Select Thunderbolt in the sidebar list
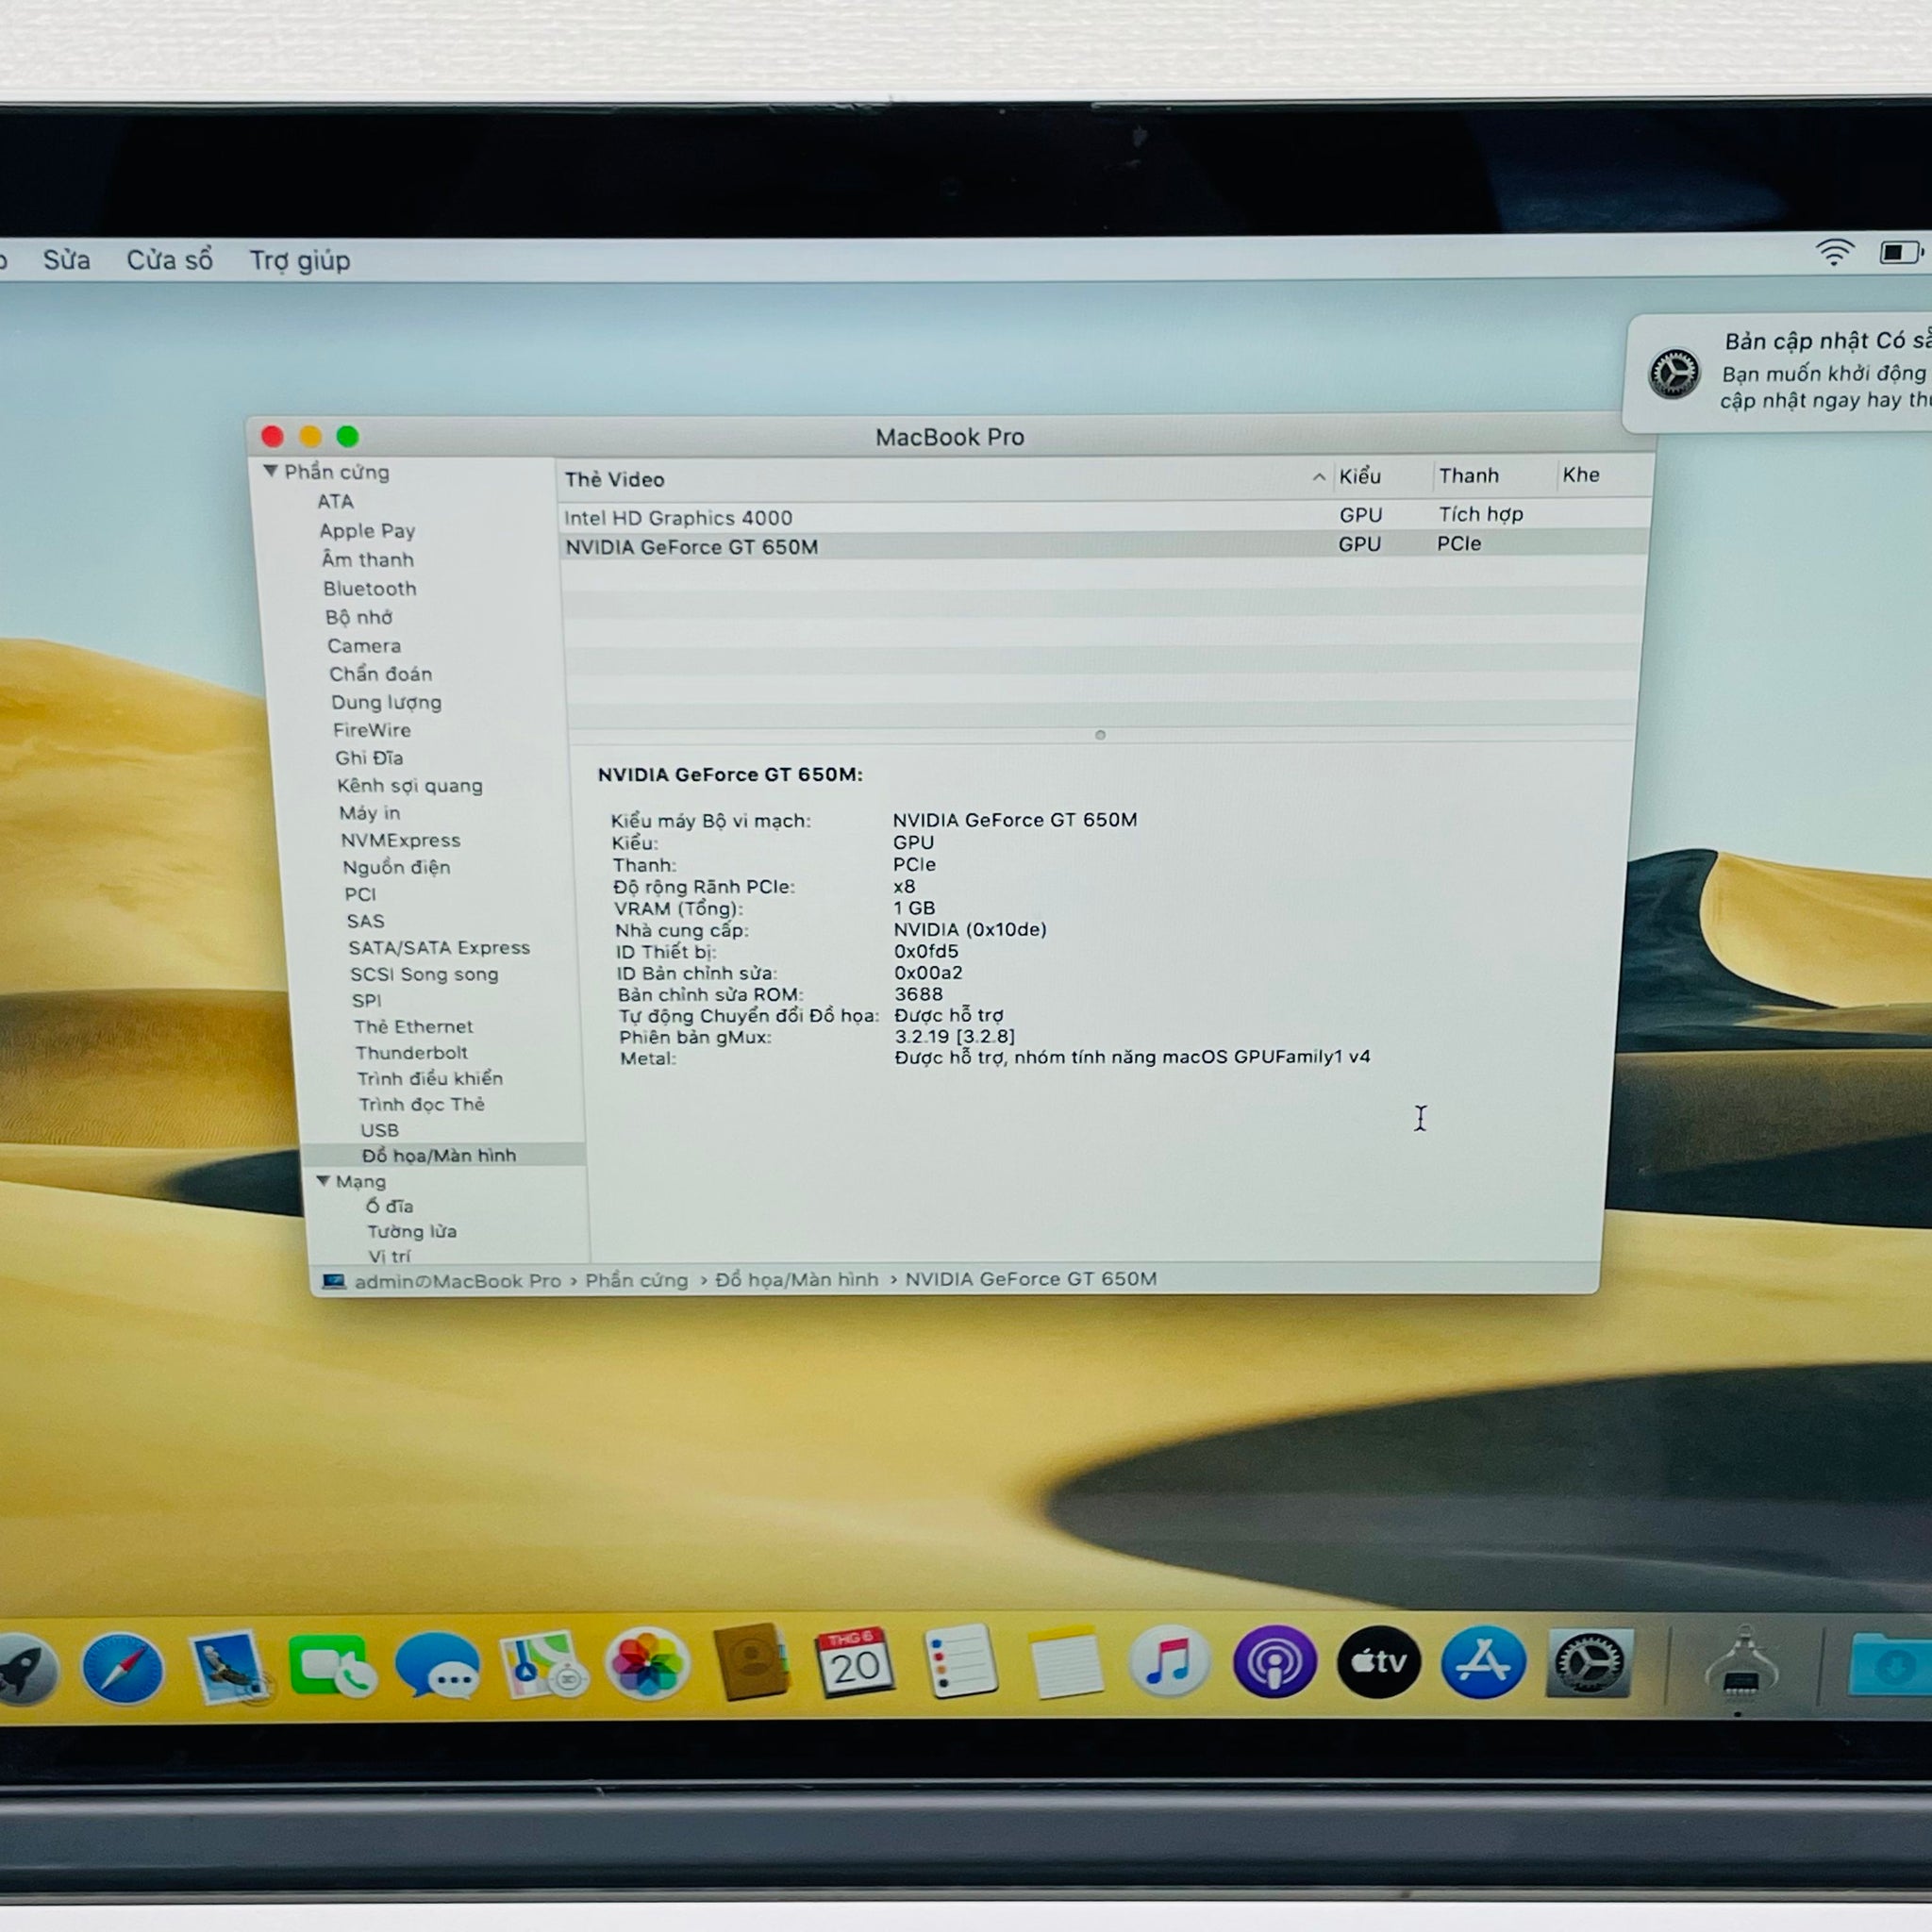Image resolution: width=1932 pixels, height=1932 pixels. pyautogui.click(x=411, y=1053)
